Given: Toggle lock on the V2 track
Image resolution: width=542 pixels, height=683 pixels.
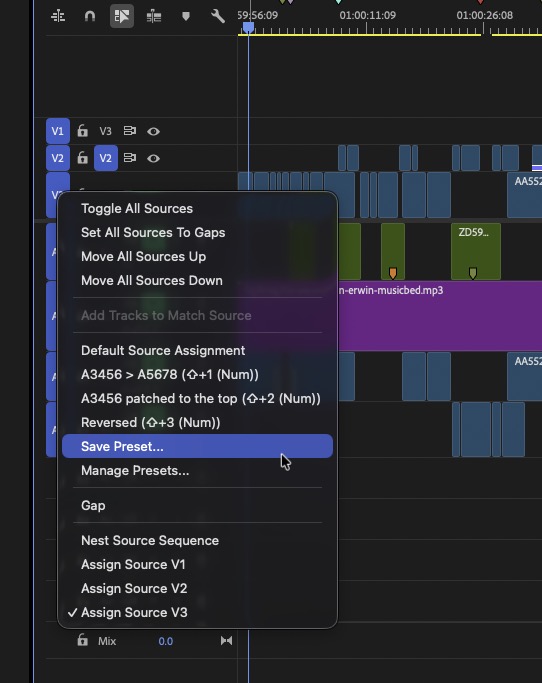Looking at the screenshot, I should (82, 158).
